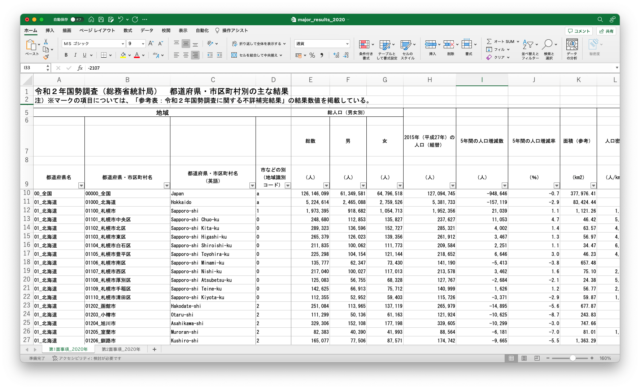Open the Page Layout ribbon tab
This screenshot has width=640, height=389.
click(x=97, y=31)
